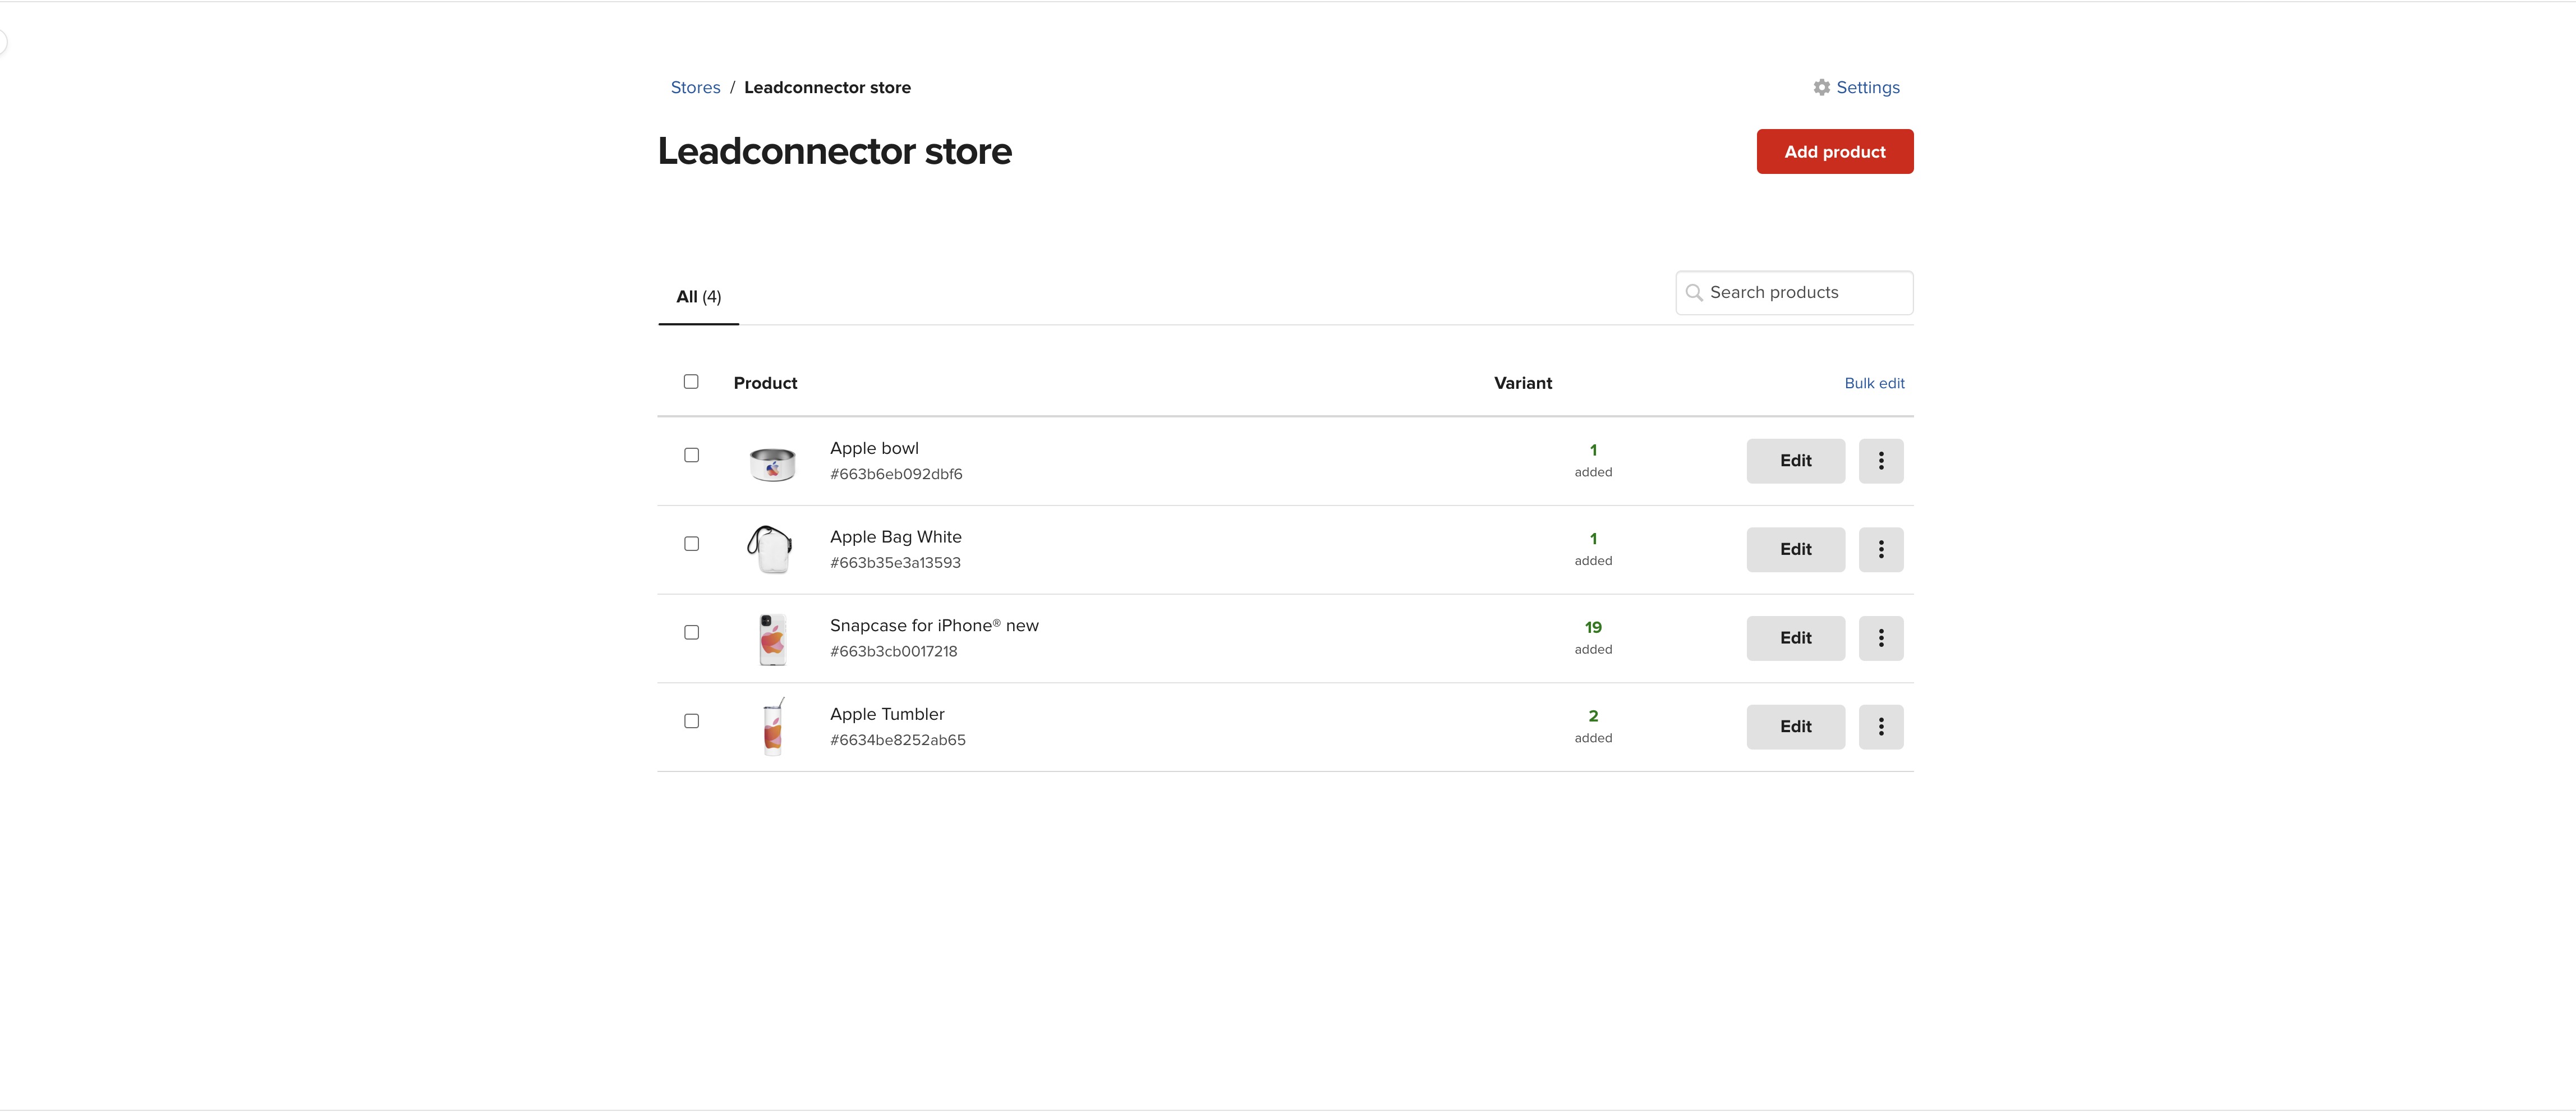Edit the Apple Bag White product
2576x1112 pixels.
[1795, 550]
